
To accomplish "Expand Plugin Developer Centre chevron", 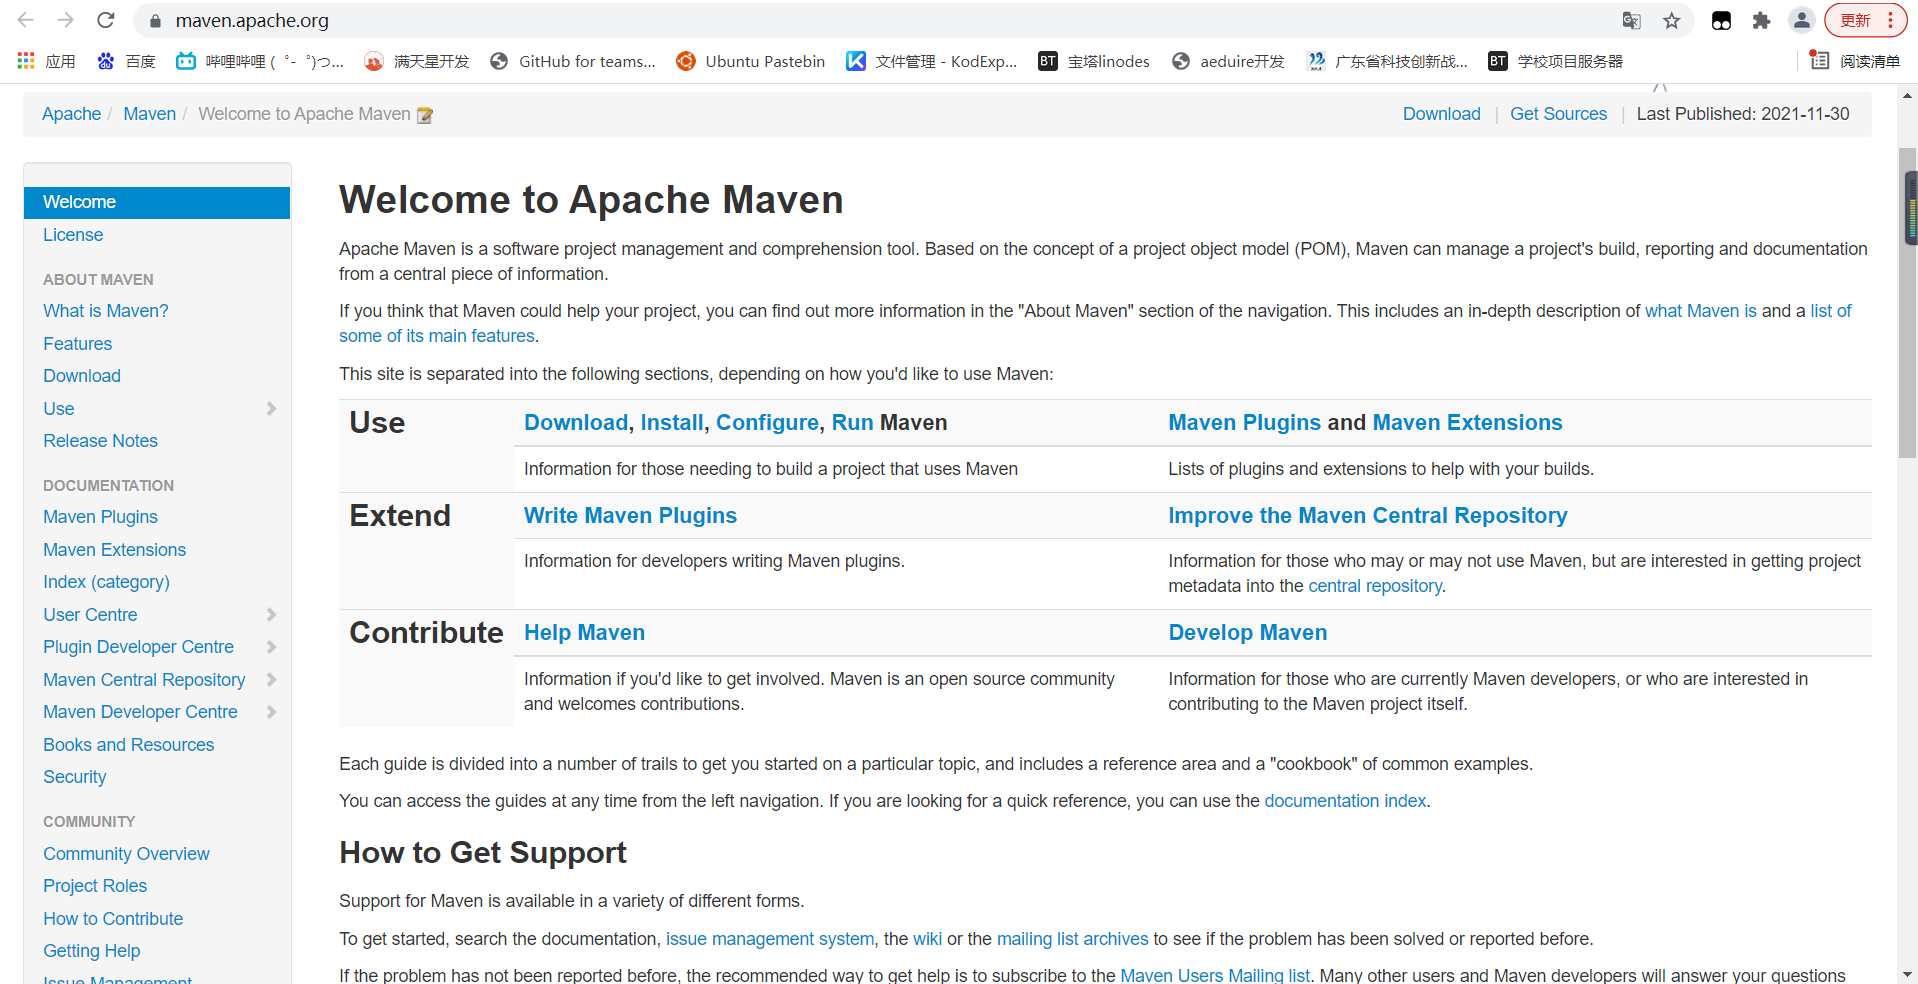I will [x=271, y=647].
